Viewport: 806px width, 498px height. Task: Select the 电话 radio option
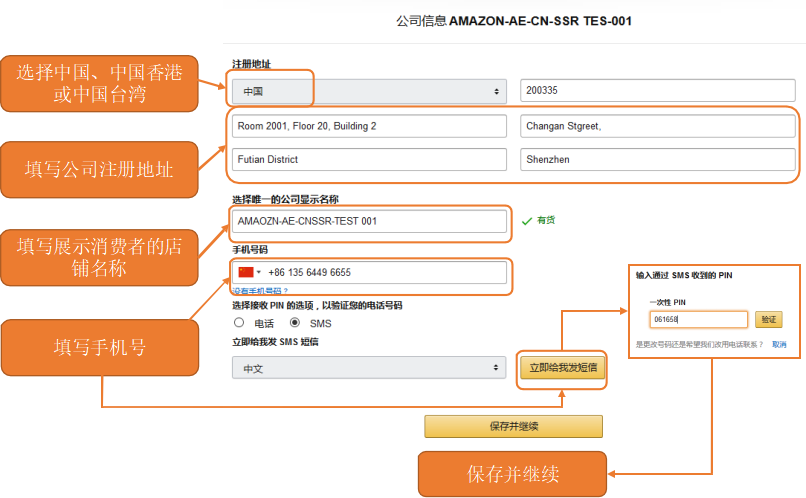pyautogui.click(x=239, y=323)
